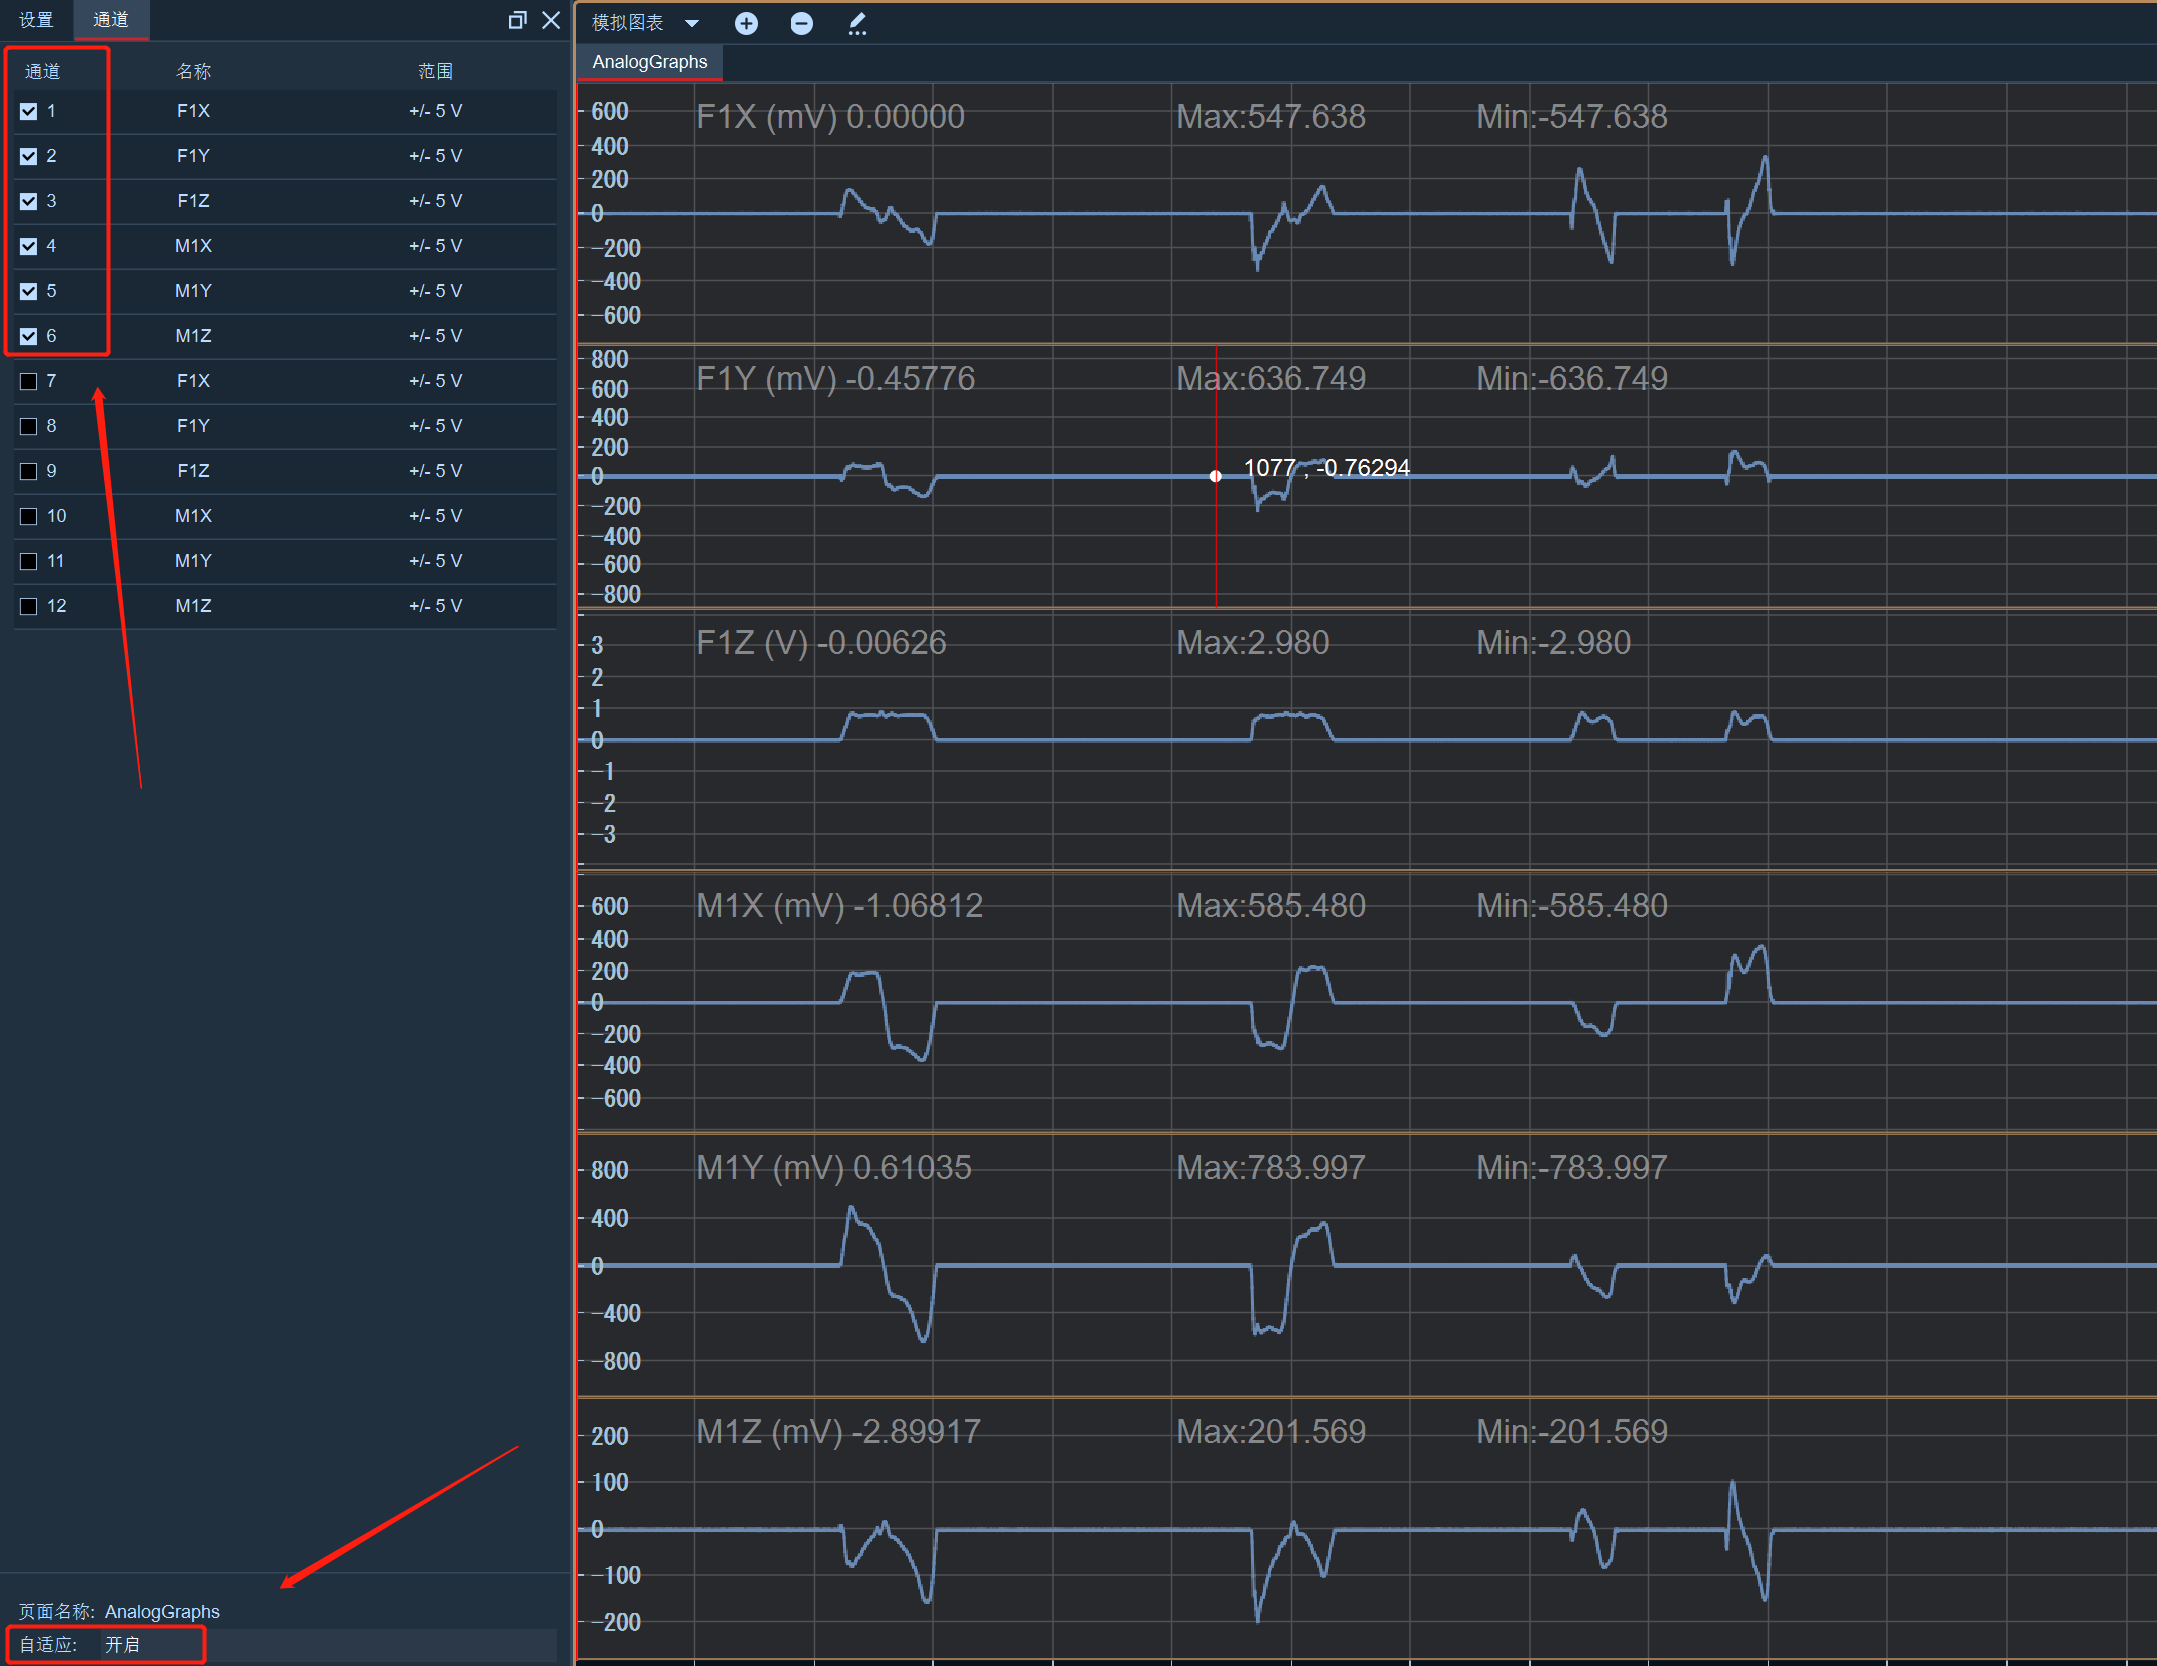Uncheck channel 4 M1X checkbox

[x=29, y=246]
